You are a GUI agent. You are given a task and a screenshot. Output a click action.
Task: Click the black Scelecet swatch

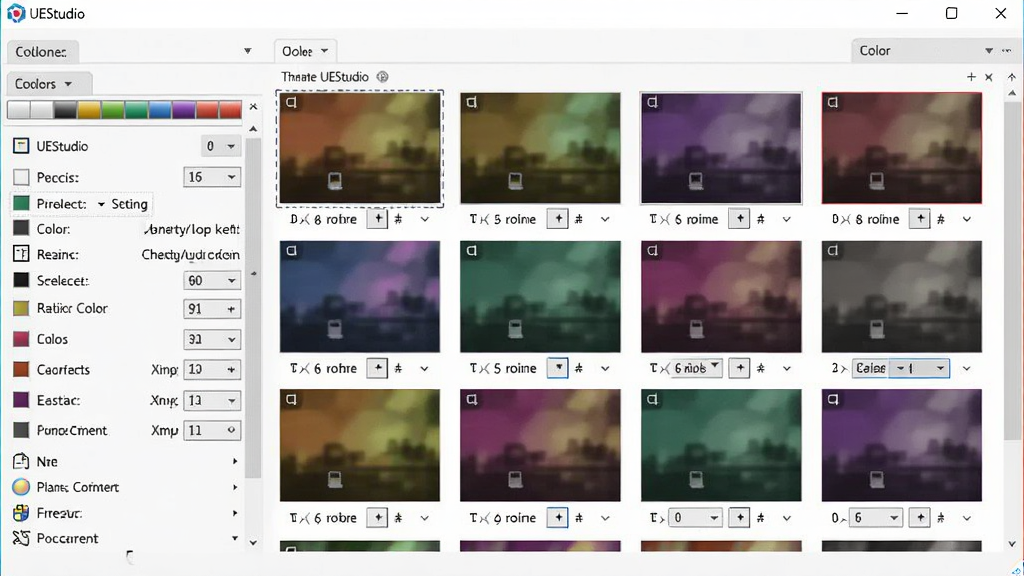coord(21,280)
